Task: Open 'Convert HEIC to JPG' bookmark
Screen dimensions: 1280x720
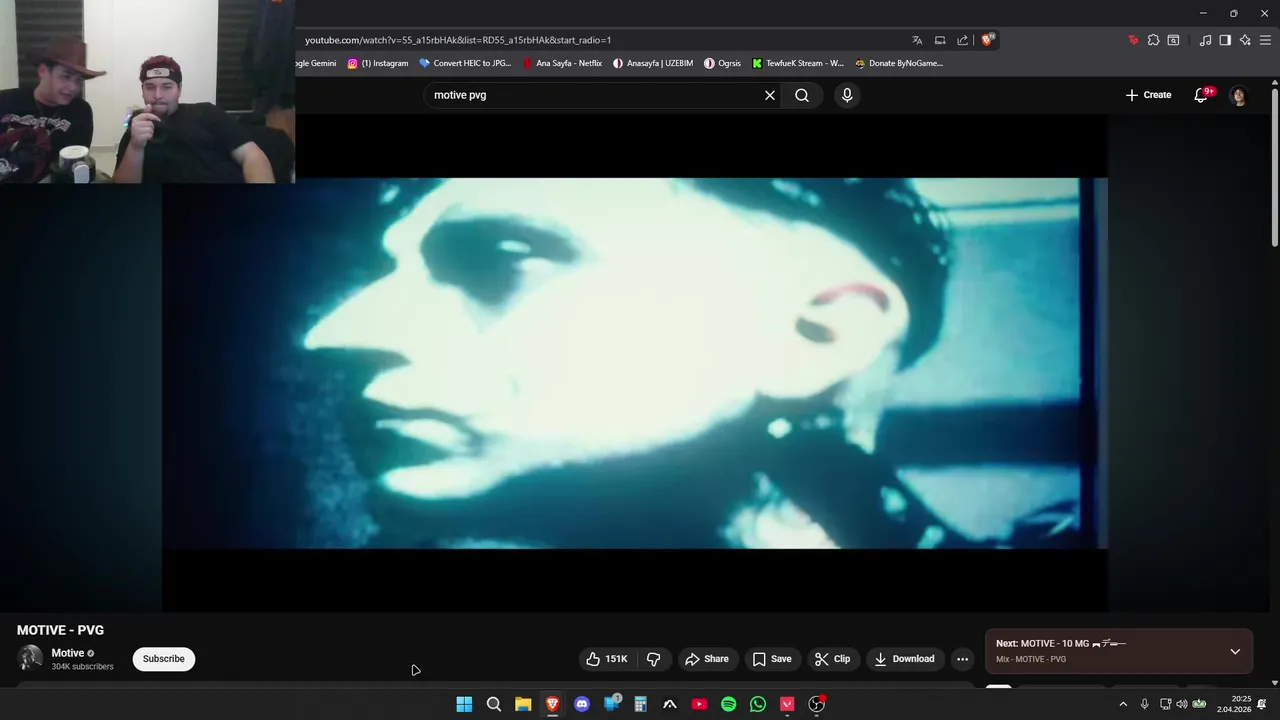Action: (465, 63)
